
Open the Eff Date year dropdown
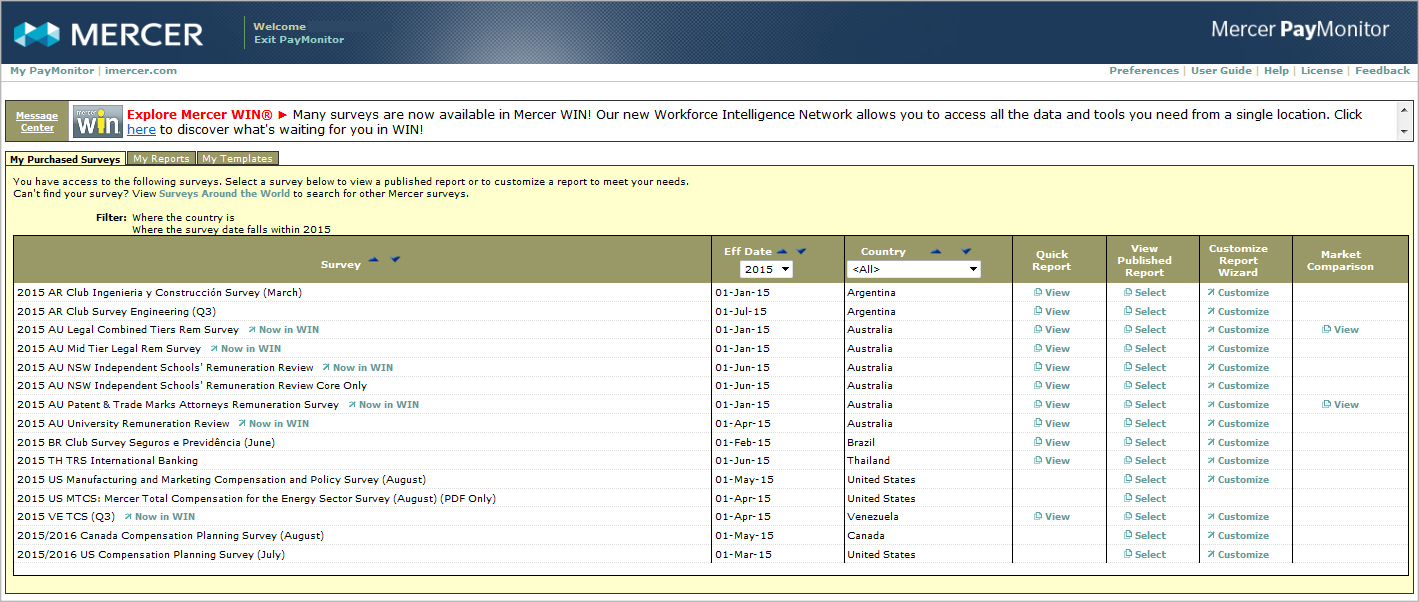pyautogui.click(x=766, y=269)
